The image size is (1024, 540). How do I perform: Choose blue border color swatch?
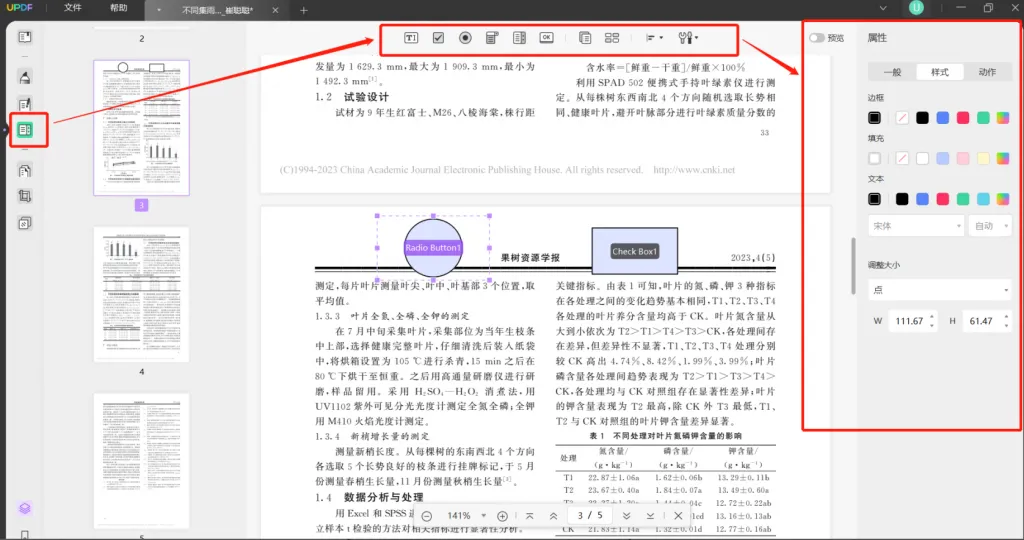(942, 118)
